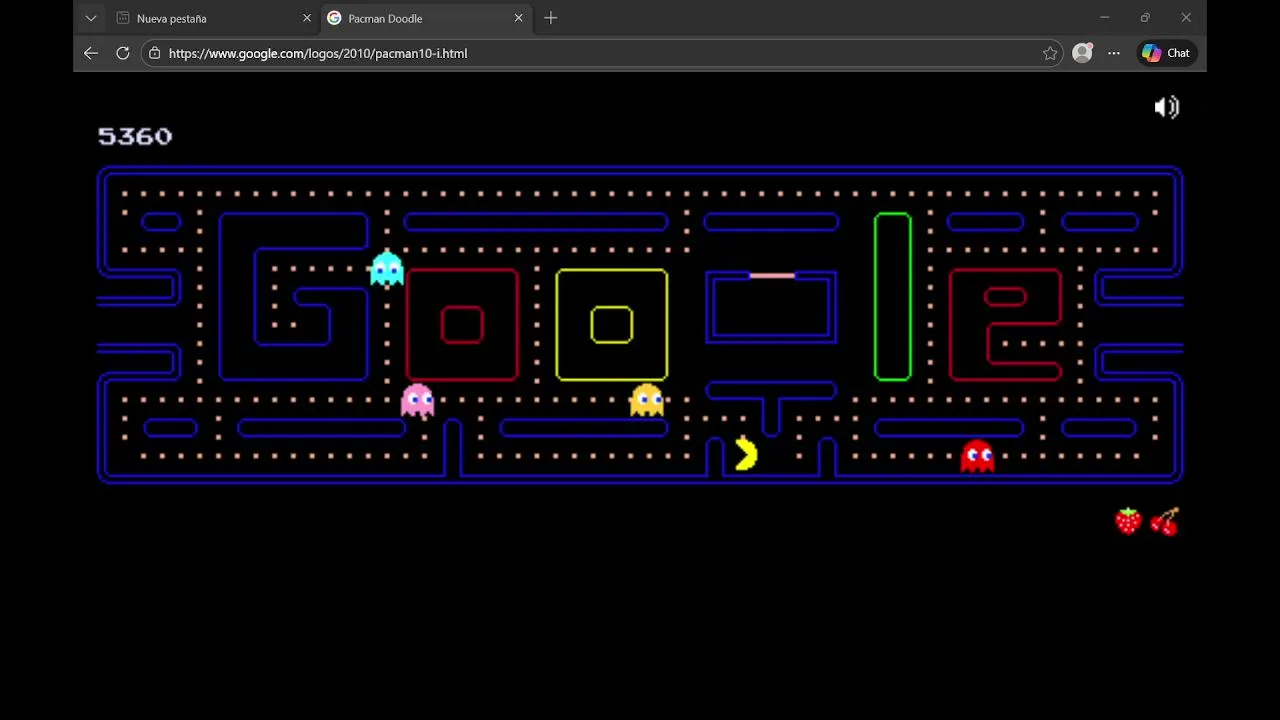Open the Copilot Chat button
Screen dimensions: 1280x720
[x=1166, y=53]
